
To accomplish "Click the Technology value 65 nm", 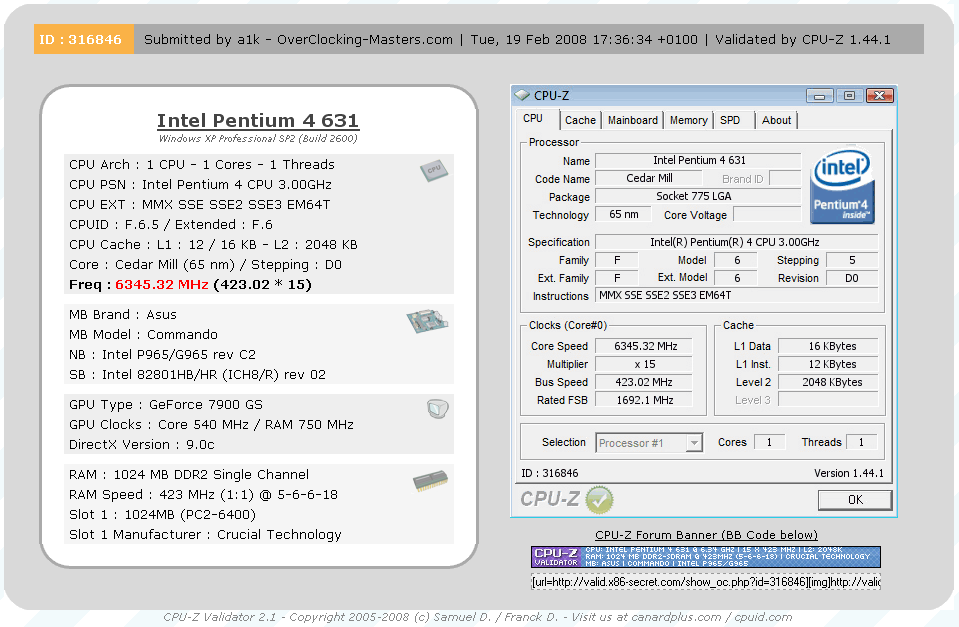I will tap(623, 214).
